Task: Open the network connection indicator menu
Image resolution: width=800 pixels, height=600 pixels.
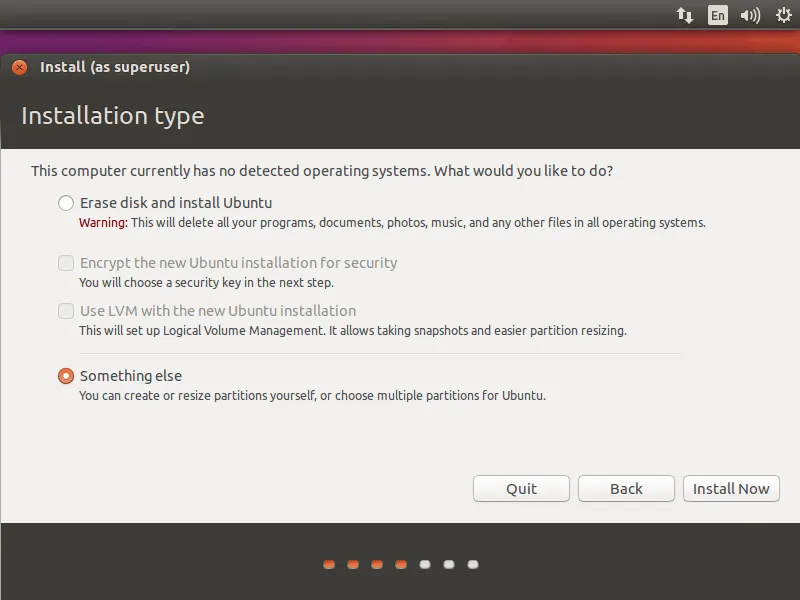Action: pos(685,15)
